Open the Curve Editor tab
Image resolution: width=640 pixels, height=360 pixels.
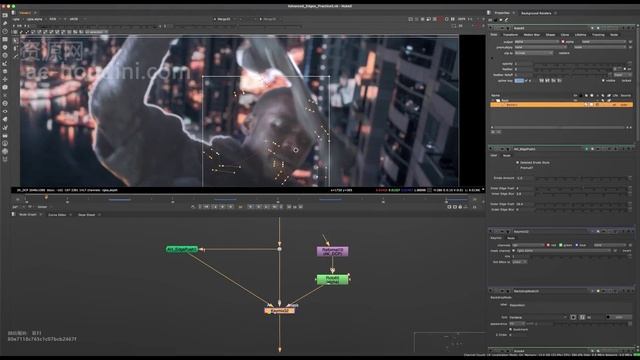pyautogui.click(x=57, y=215)
